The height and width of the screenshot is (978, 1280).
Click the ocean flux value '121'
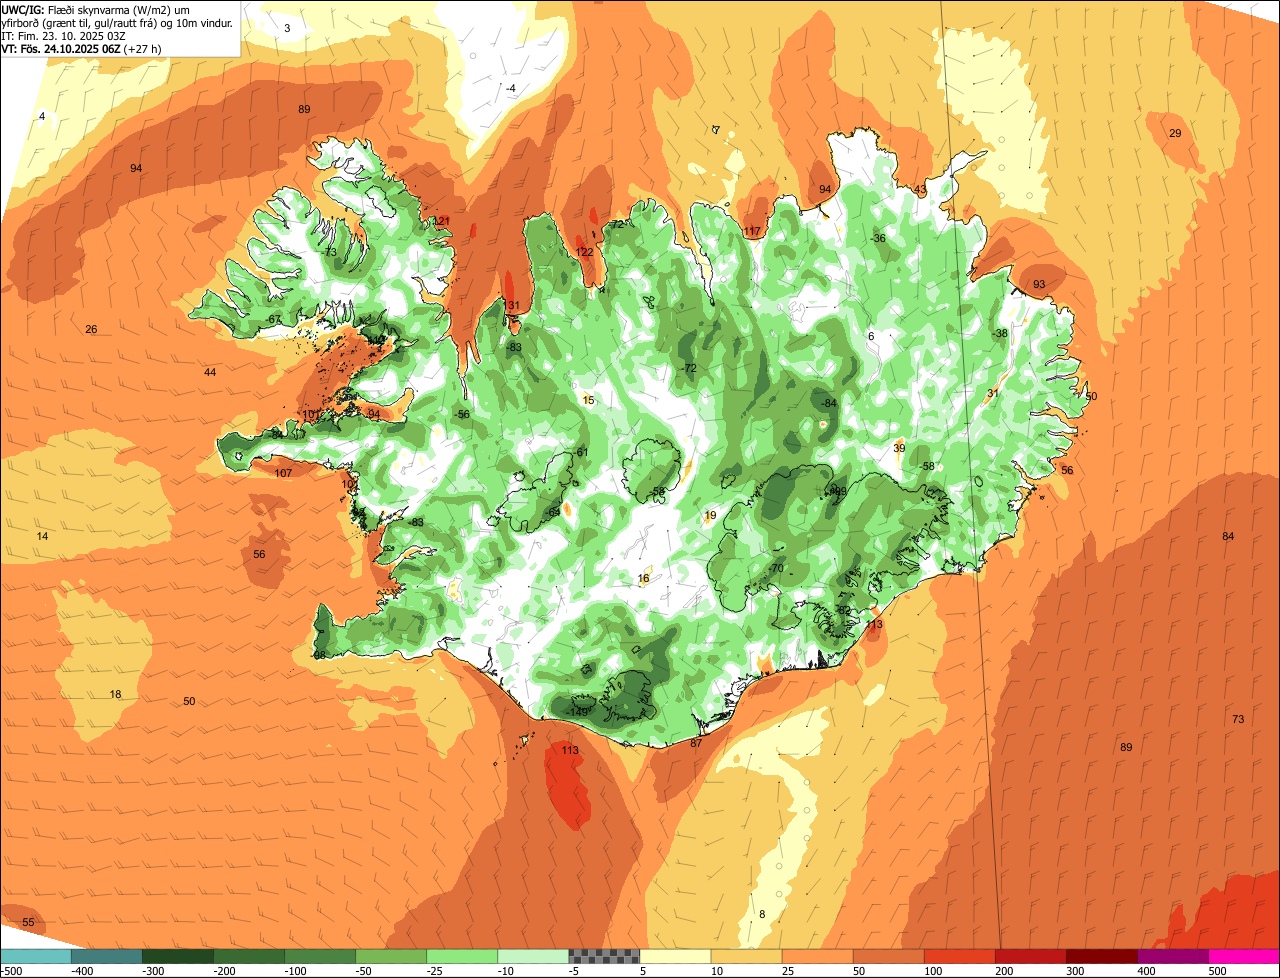coord(441,221)
